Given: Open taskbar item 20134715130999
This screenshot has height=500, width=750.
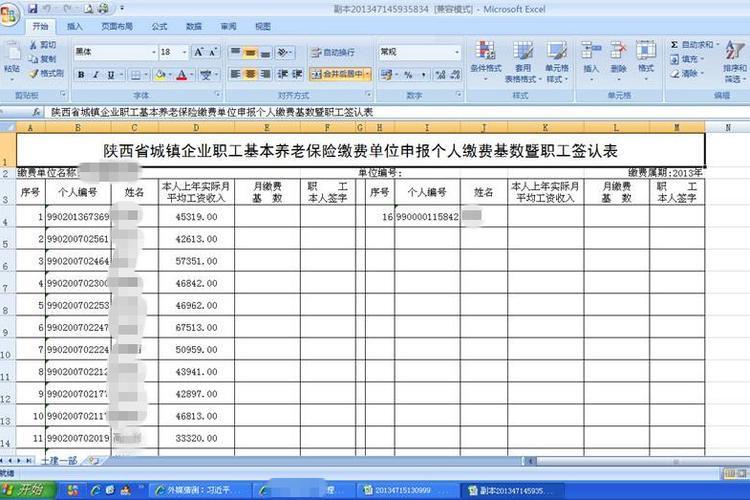Looking at the screenshot, I should [406, 490].
